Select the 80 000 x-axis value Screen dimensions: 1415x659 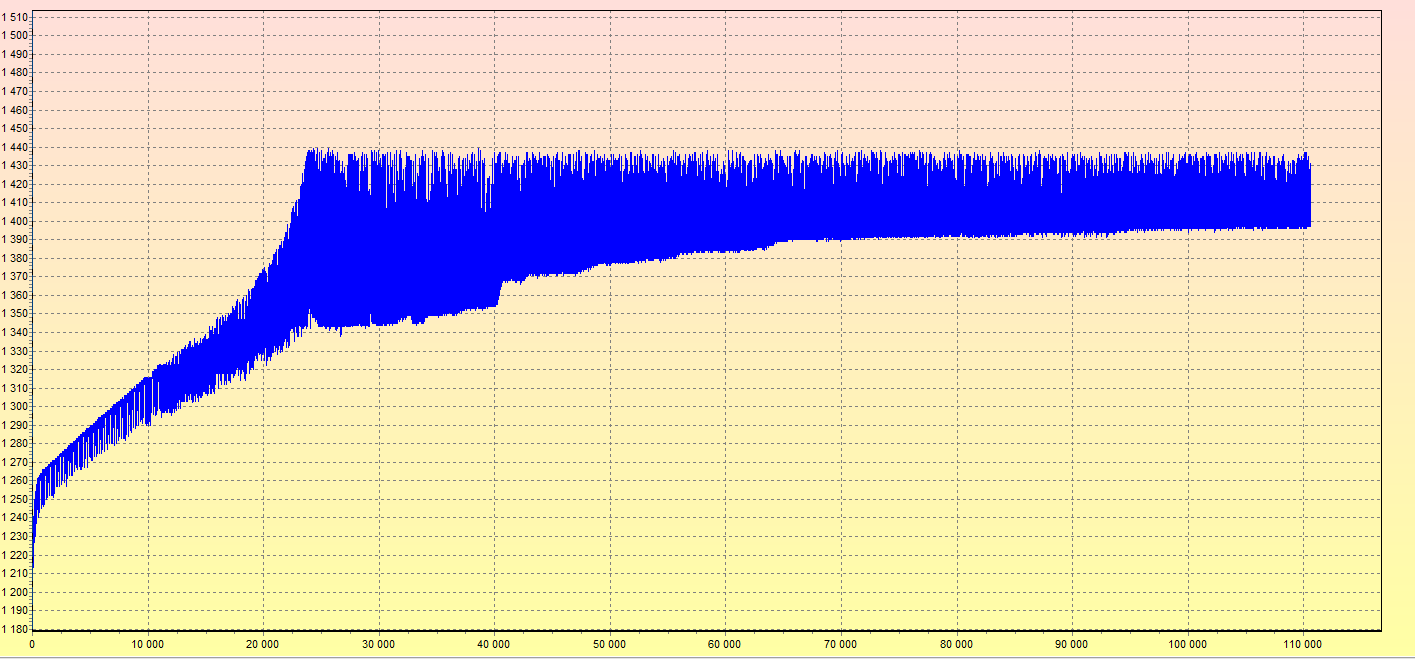pos(957,644)
